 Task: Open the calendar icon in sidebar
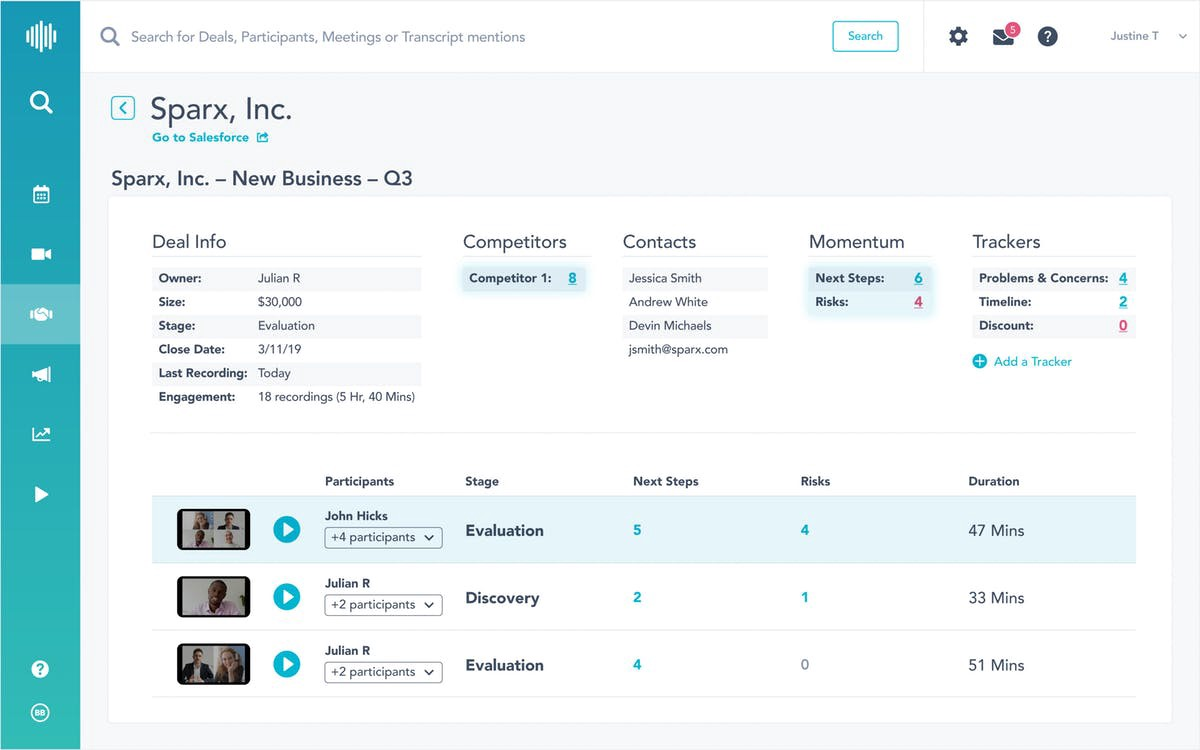coord(41,195)
